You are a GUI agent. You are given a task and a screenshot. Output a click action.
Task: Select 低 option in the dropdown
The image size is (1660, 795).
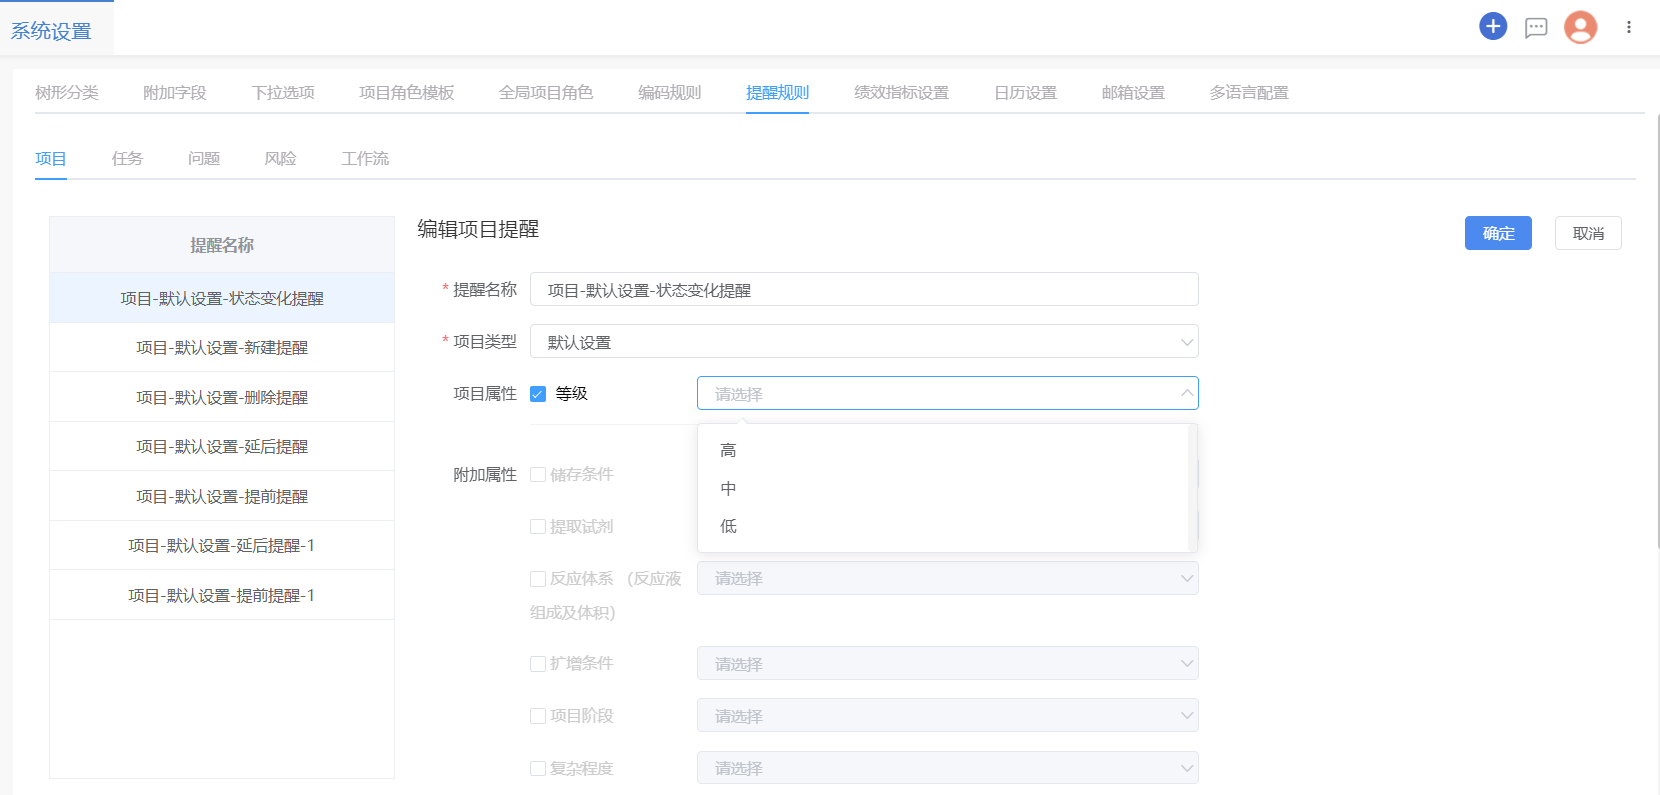pos(728,527)
